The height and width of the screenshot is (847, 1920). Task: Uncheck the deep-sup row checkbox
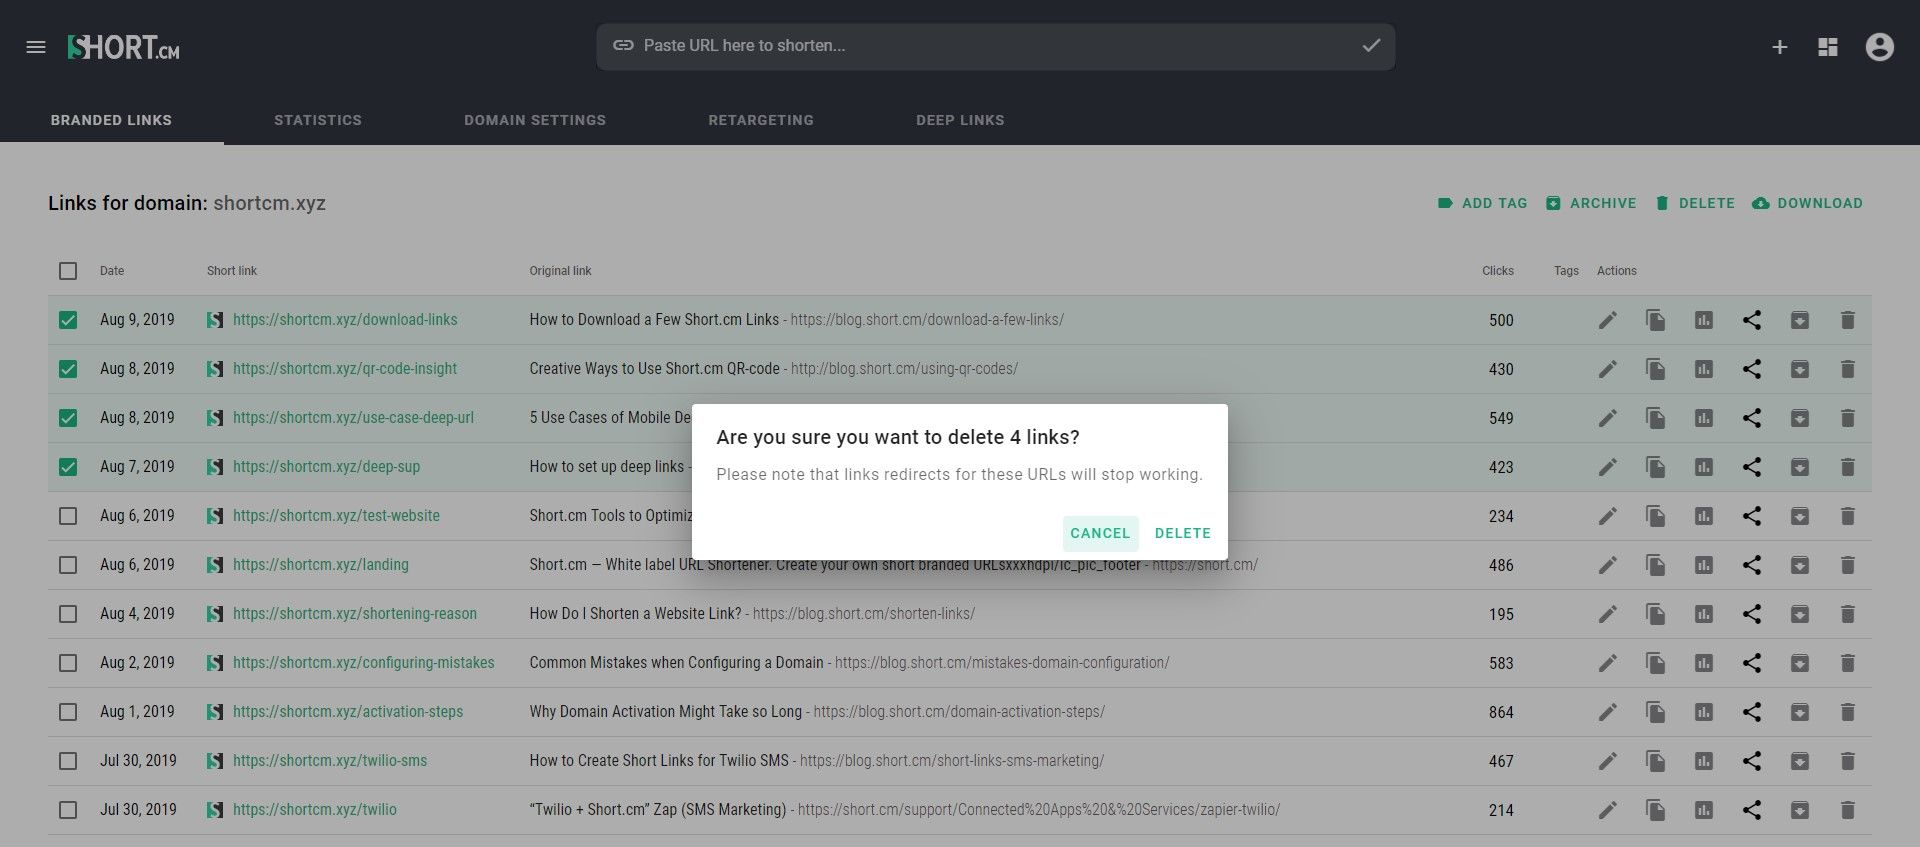point(67,467)
